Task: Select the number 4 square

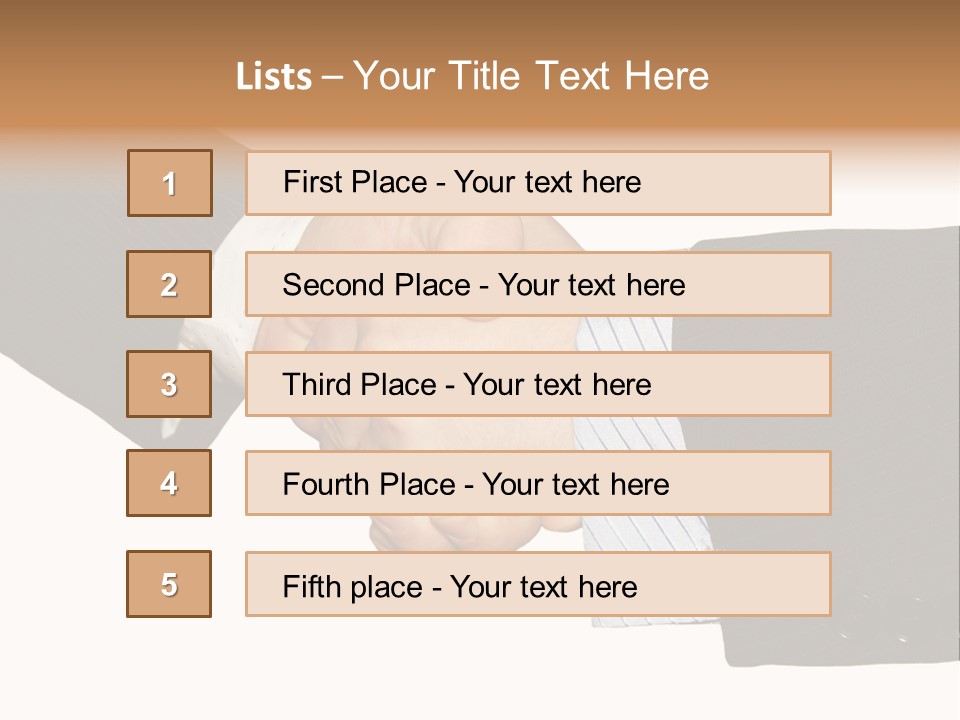Action: [169, 483]
